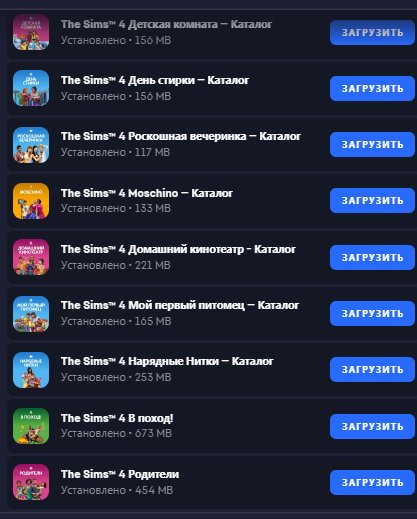Click Загрузить for Домашний кинотеатр
The image size is (417, 519).
coord(372,257)
